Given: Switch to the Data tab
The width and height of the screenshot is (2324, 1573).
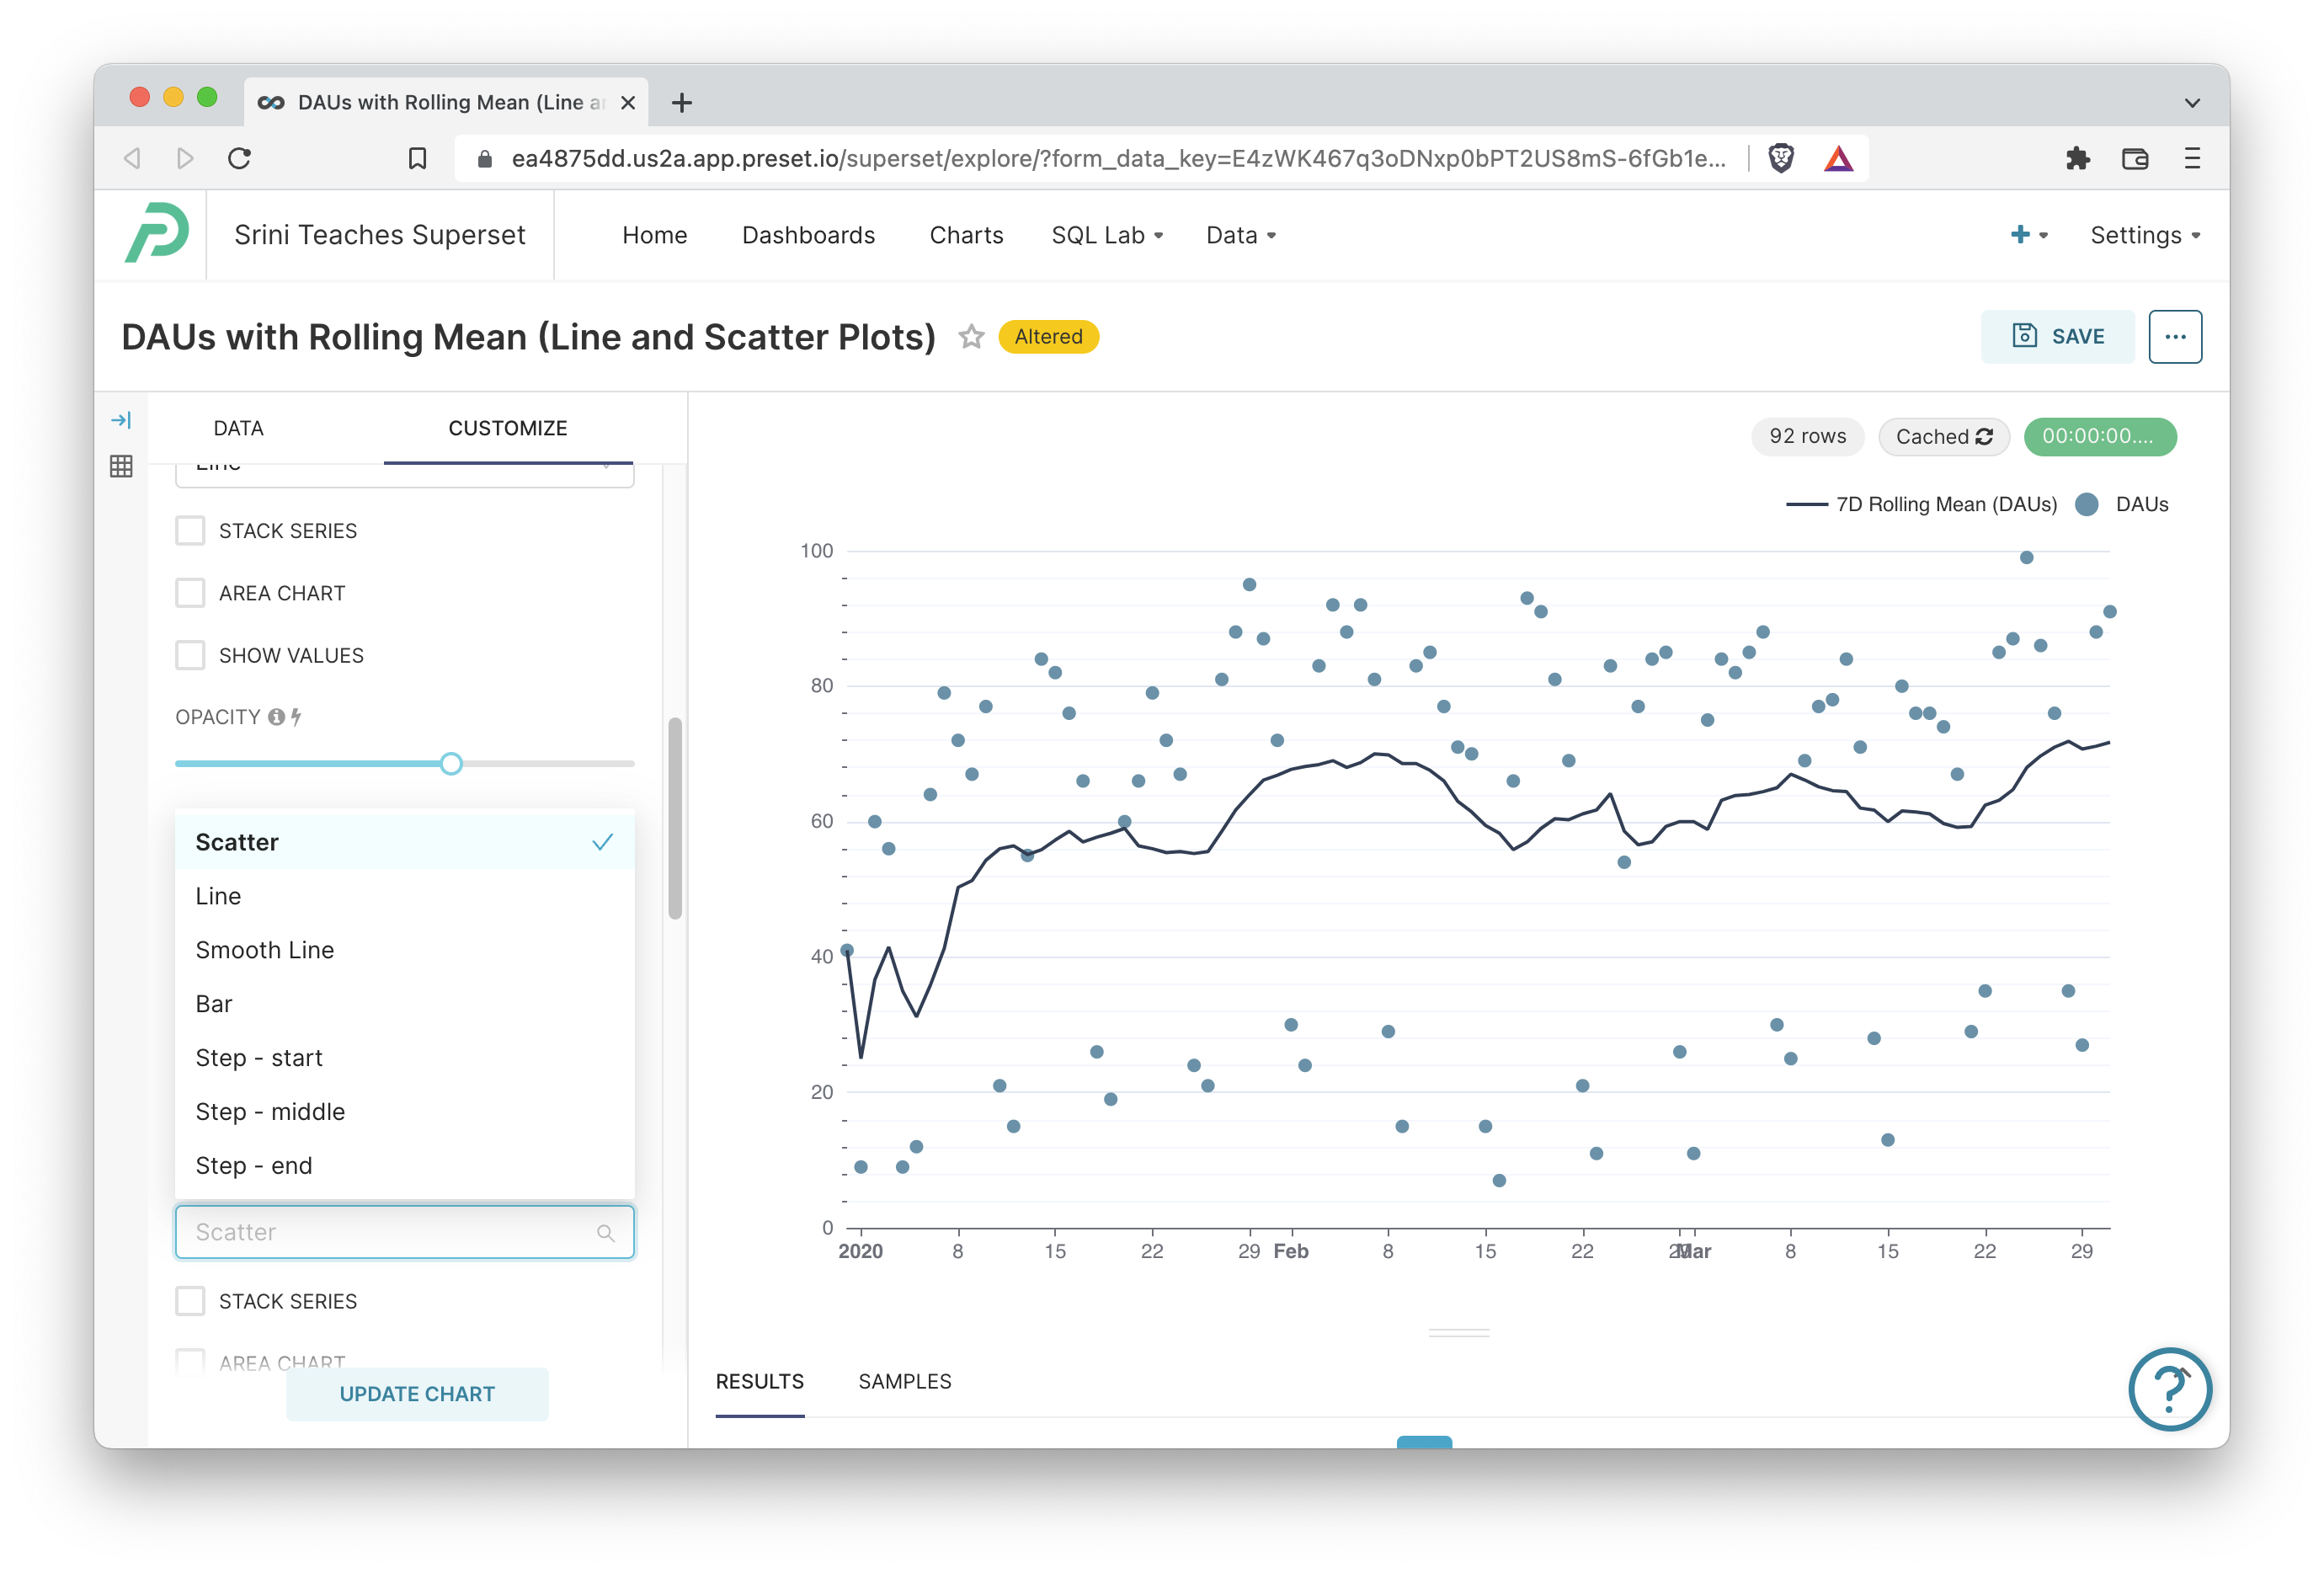Looking at the screenshot, I should (238, 428).
